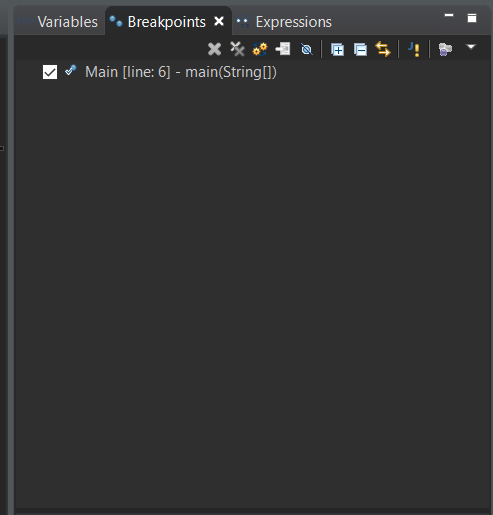Show breakpoints supported by selected target
Viewport: 493px width, 515px height.
point(260,49)
